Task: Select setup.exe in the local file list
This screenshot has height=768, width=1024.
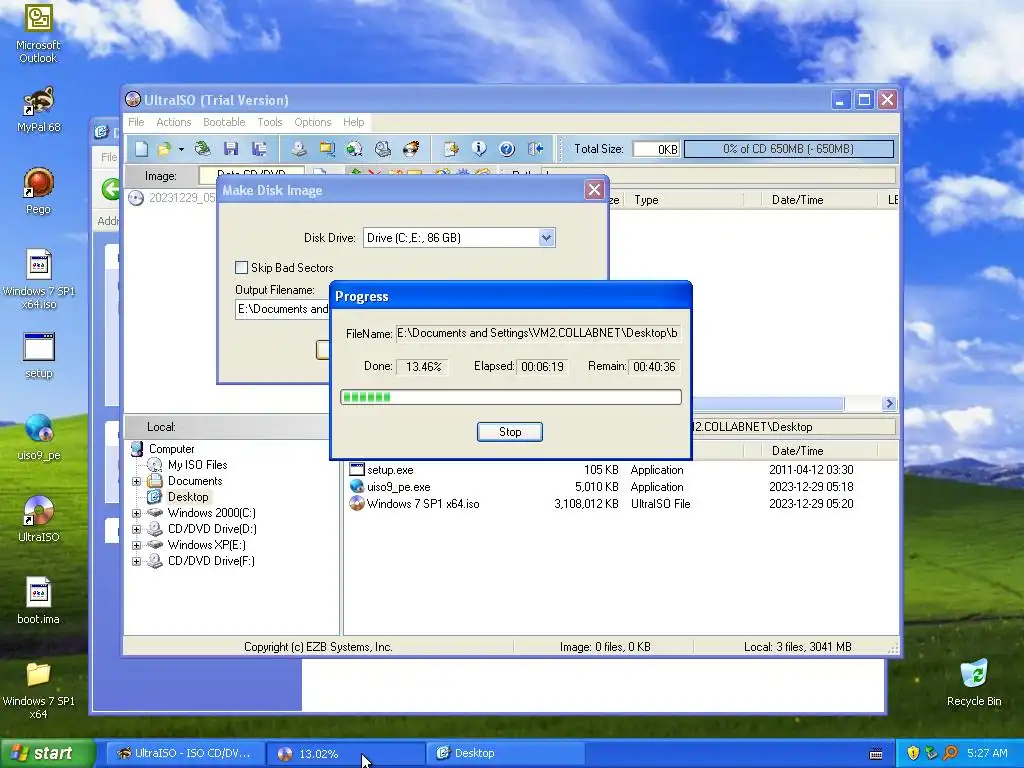Action: coord(390,470)
